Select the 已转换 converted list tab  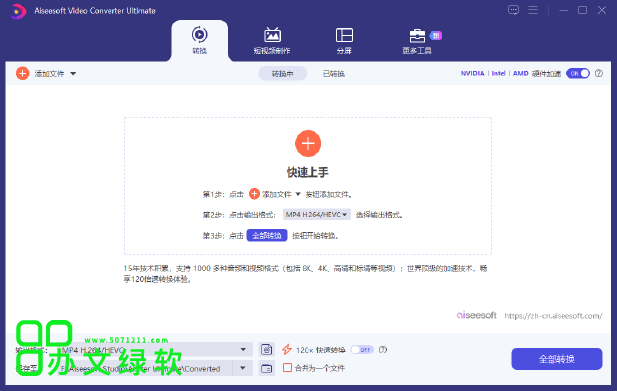334,74
